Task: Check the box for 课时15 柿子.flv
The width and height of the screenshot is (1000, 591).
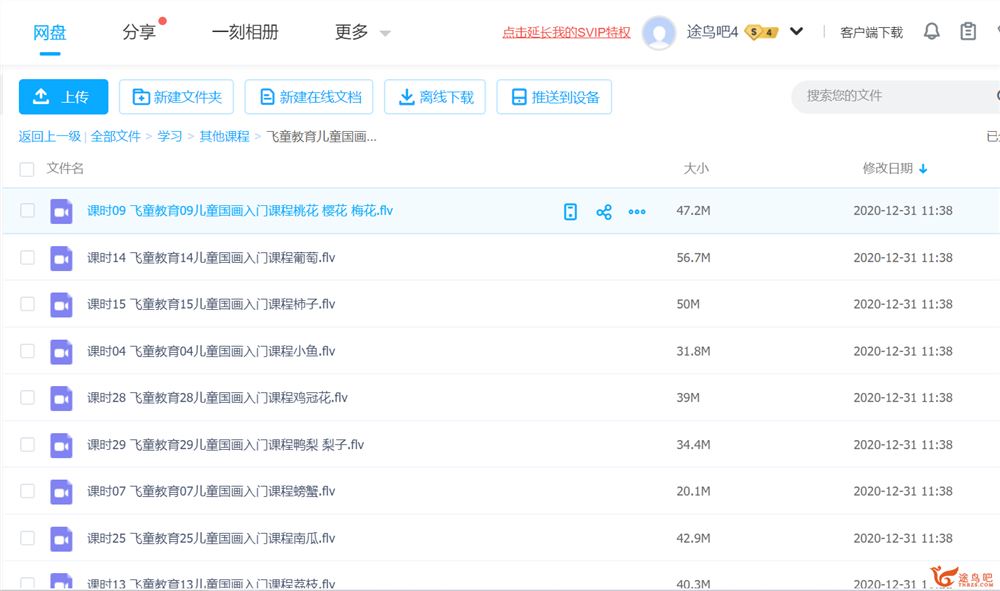Action: (x=27, y=304)
